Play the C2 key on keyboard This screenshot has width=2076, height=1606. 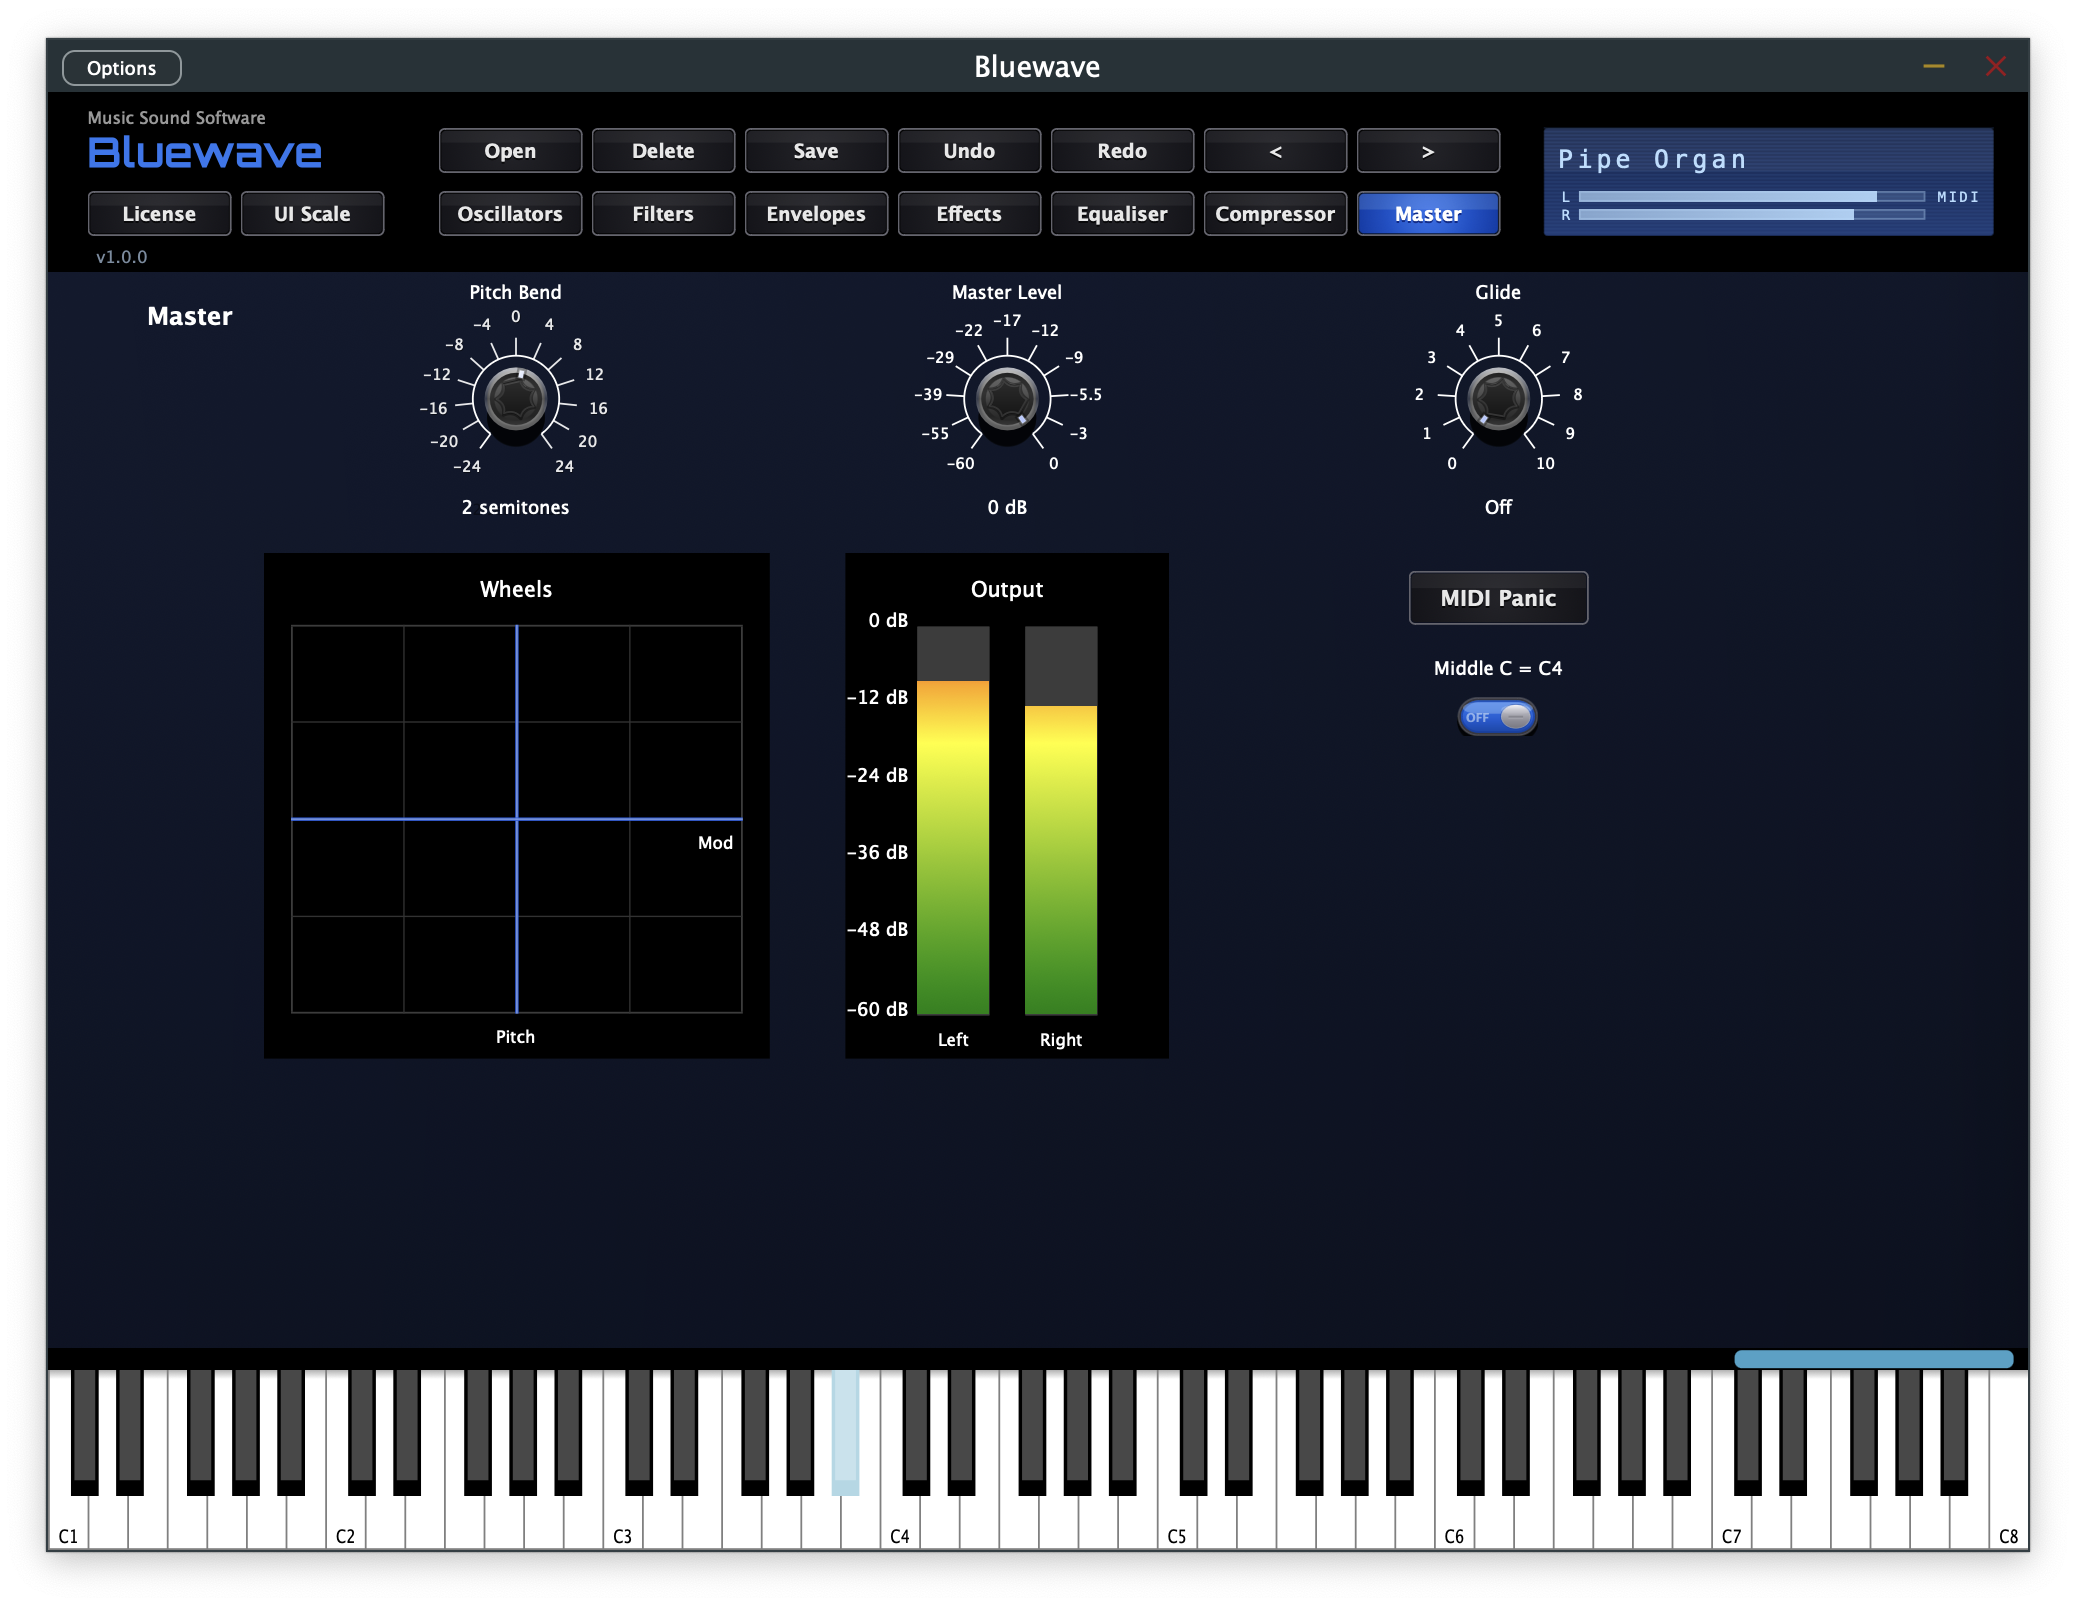(x=345, y=1520)
